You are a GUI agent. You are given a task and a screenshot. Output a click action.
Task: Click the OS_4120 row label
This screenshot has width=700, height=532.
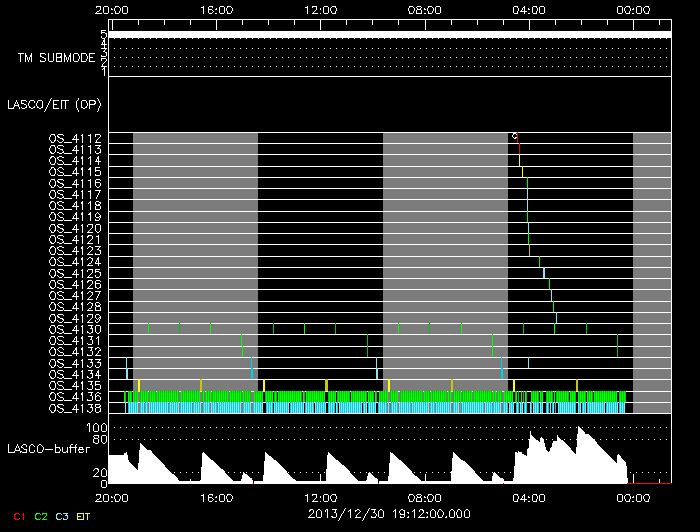[x=75, y=228]
